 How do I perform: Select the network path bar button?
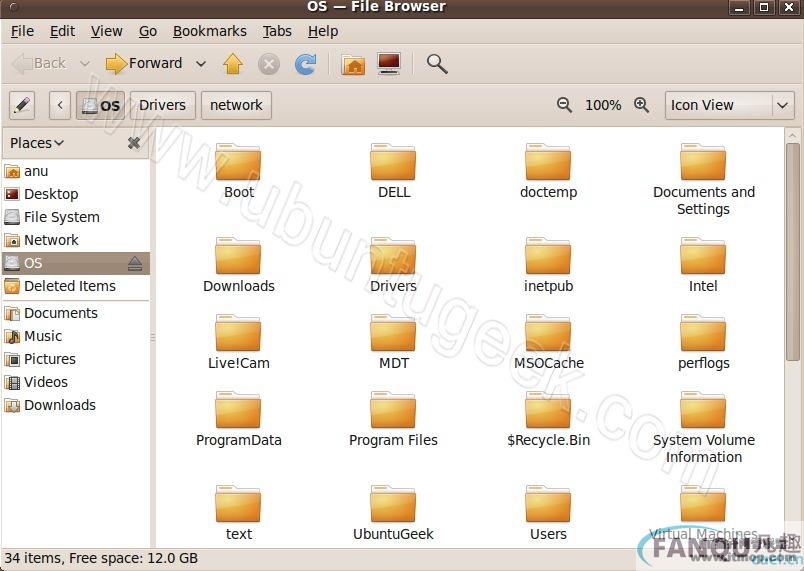(236, 106)
